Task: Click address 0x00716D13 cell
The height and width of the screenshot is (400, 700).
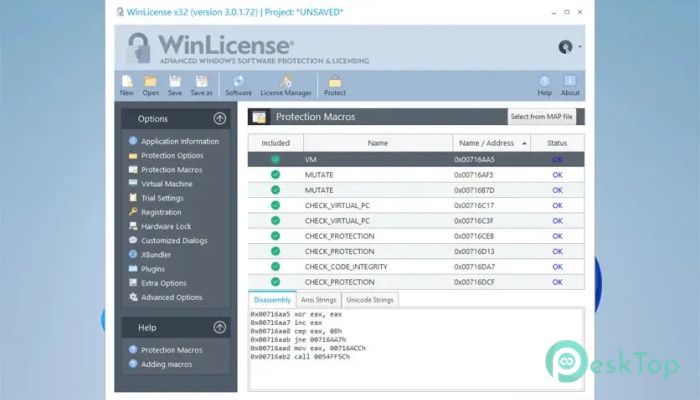Action: point(474,251)
